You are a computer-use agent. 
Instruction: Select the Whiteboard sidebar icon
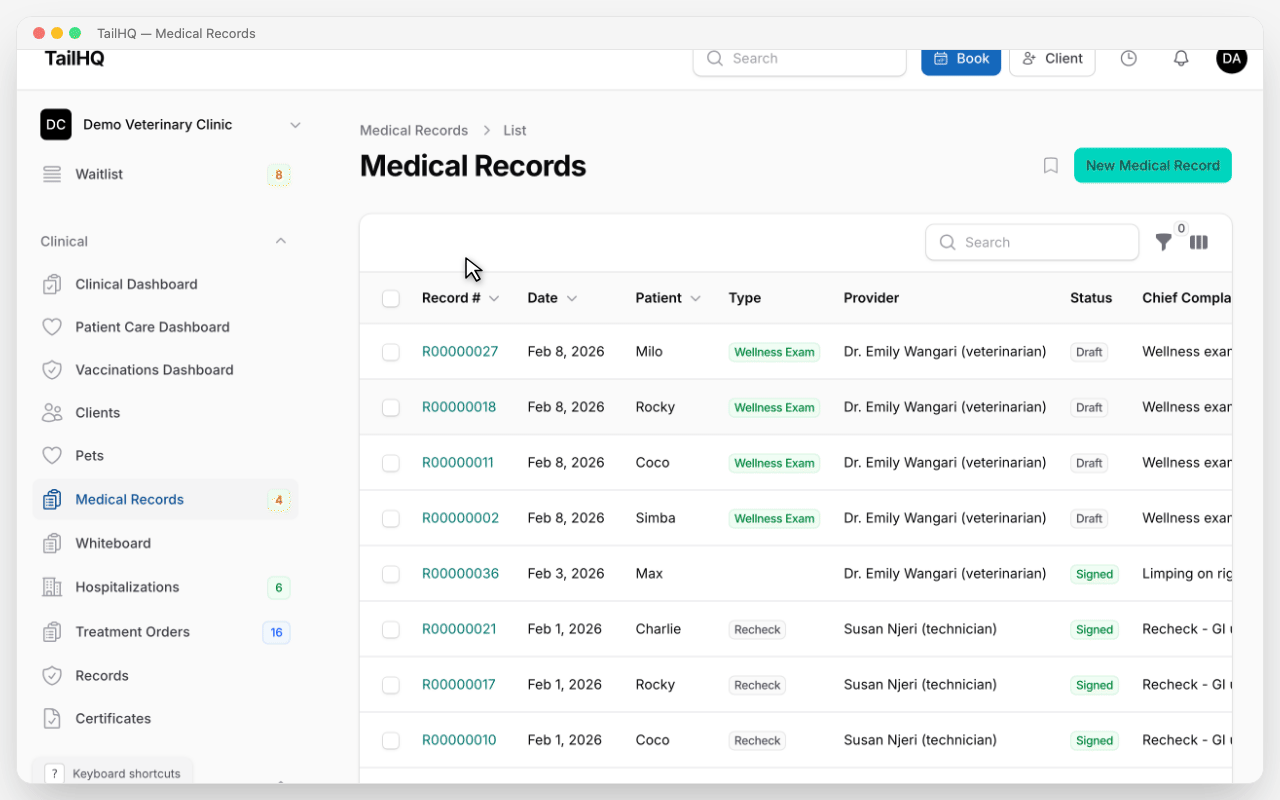pos(53,543)
